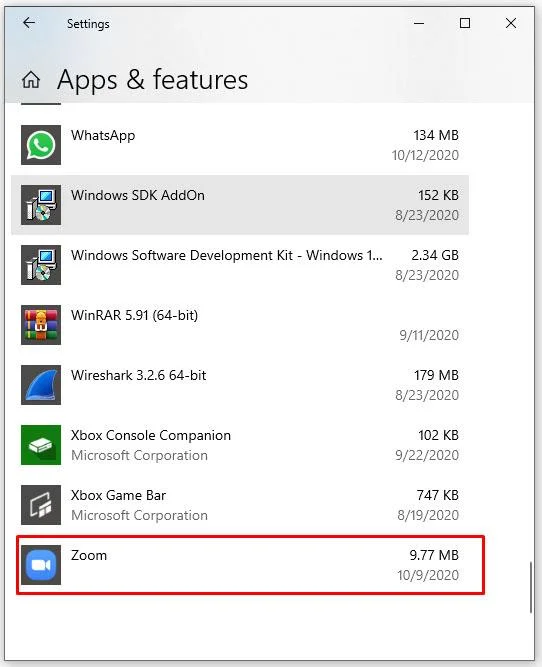This screenshot has height=667, width=542.
Task: Click the Wireshark shark fin icon
Action: pos(41,385)
